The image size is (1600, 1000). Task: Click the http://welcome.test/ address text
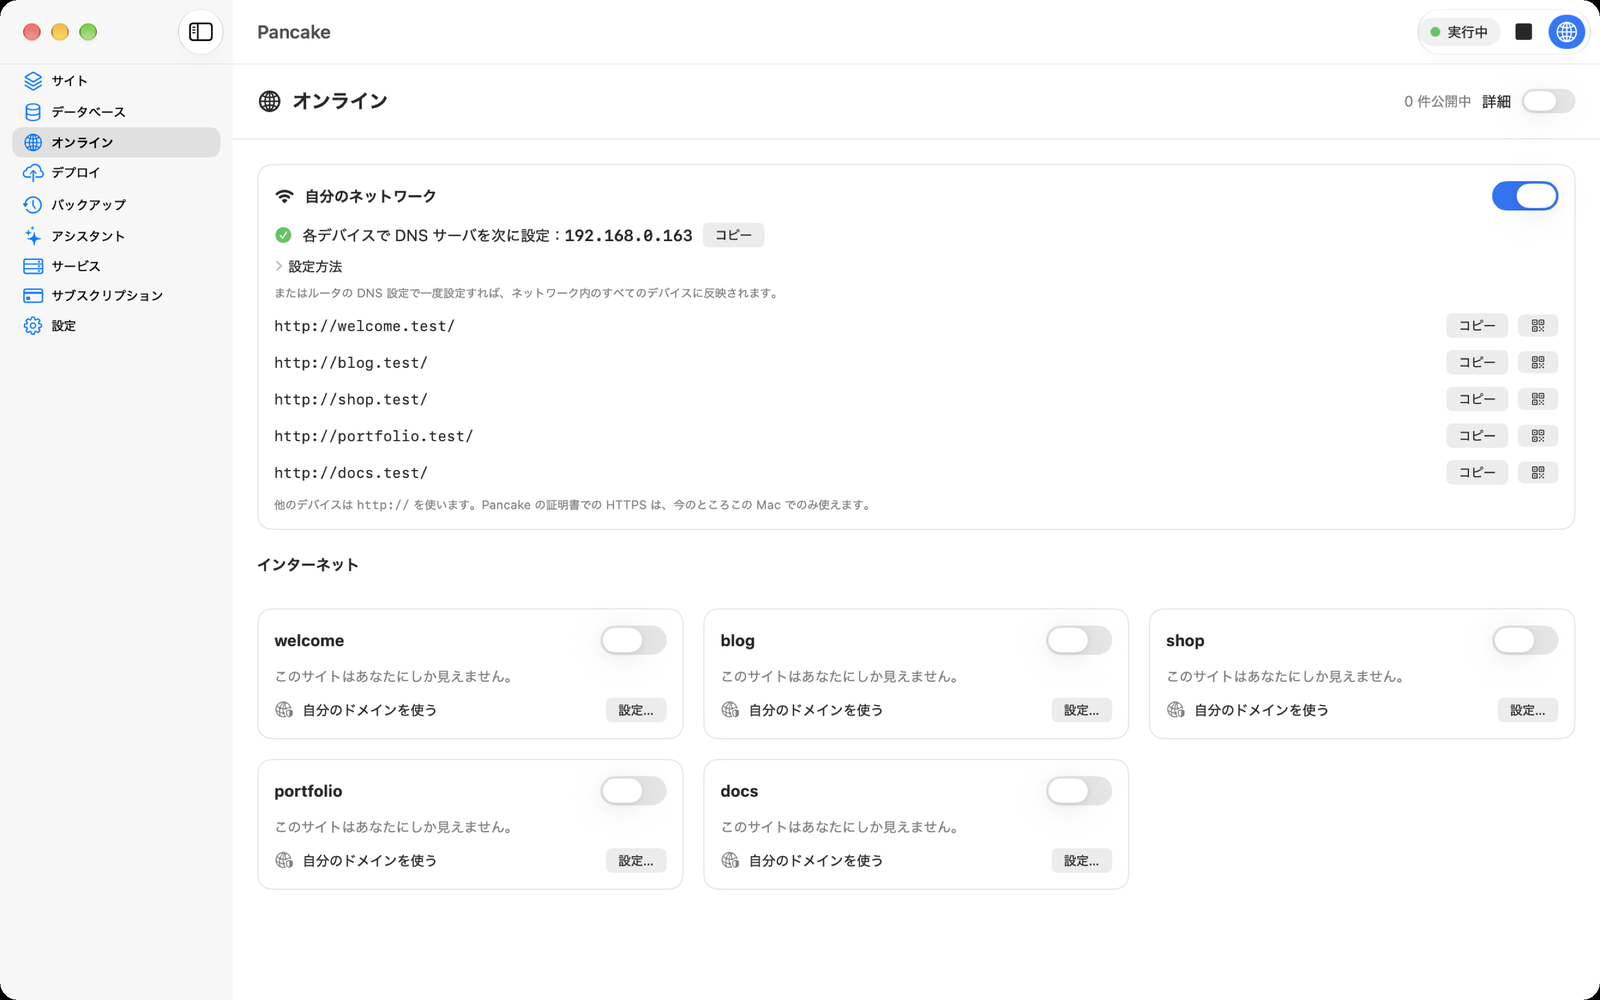[365, 326]
